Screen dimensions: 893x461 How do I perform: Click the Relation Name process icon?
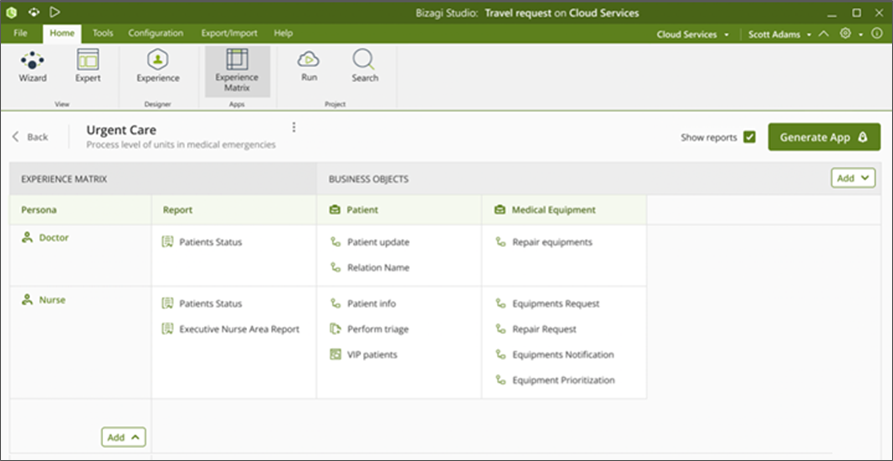(x=335, y=267)
